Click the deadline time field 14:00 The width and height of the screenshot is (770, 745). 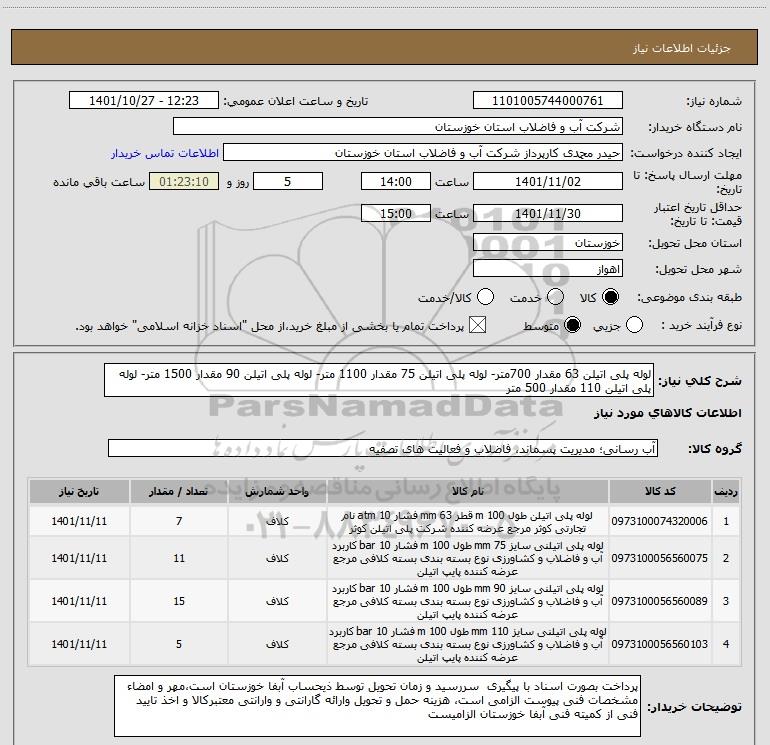tap(396, 181)
